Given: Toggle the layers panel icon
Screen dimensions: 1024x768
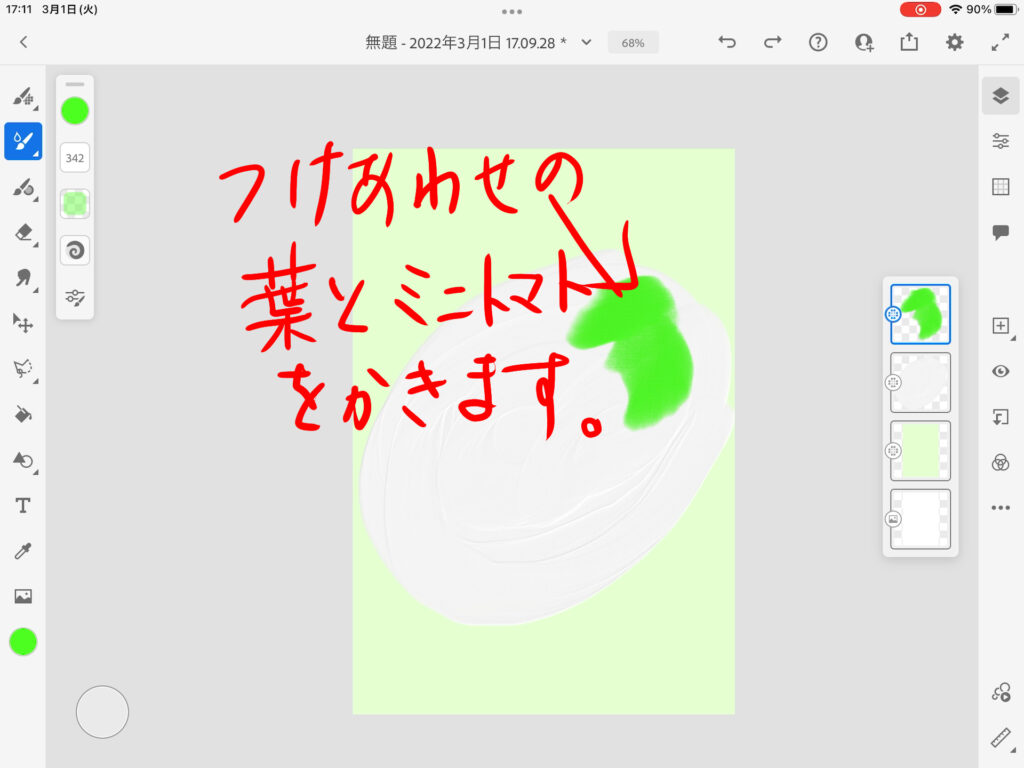Looking at the screenshot, I should [1000, 96].
